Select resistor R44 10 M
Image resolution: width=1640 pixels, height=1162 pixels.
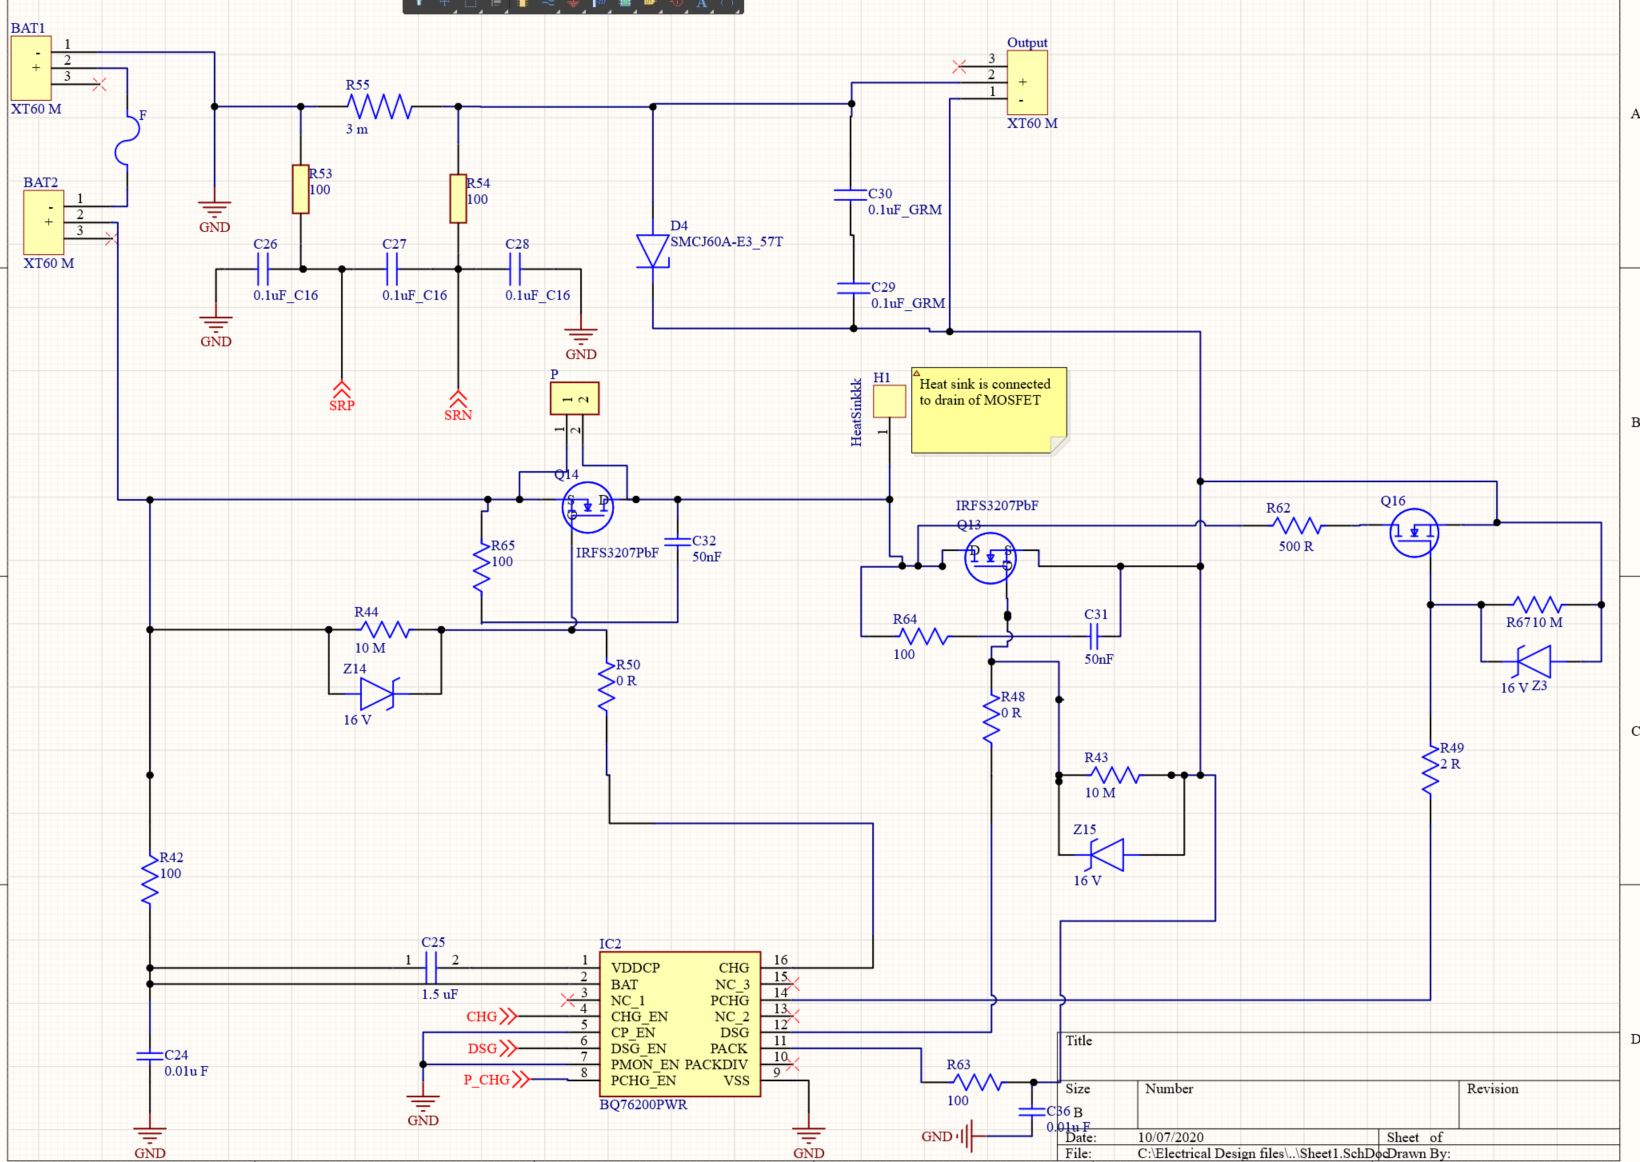pyautogui.click(x=383, y=630)
